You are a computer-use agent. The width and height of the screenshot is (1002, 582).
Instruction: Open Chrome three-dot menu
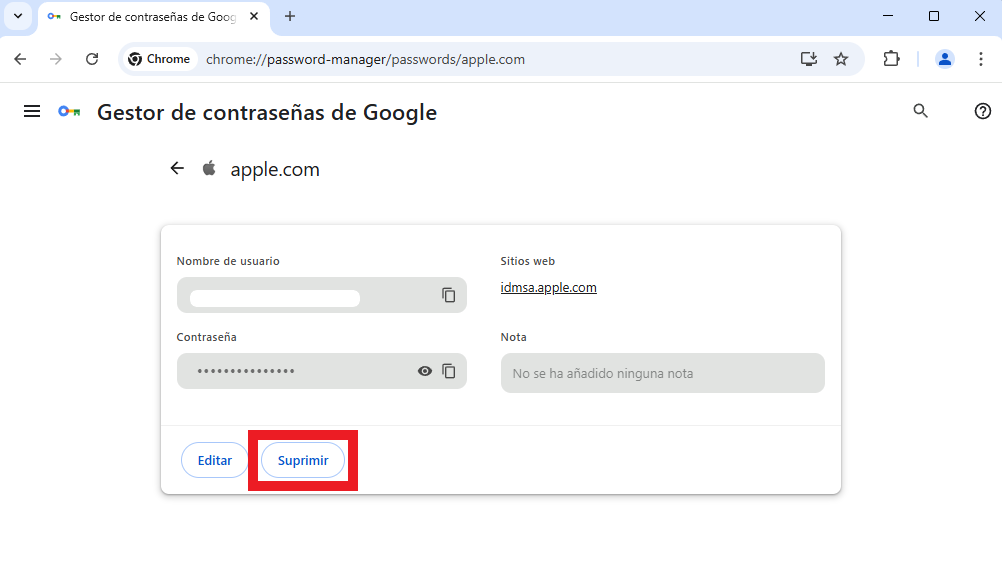[980, 59]
